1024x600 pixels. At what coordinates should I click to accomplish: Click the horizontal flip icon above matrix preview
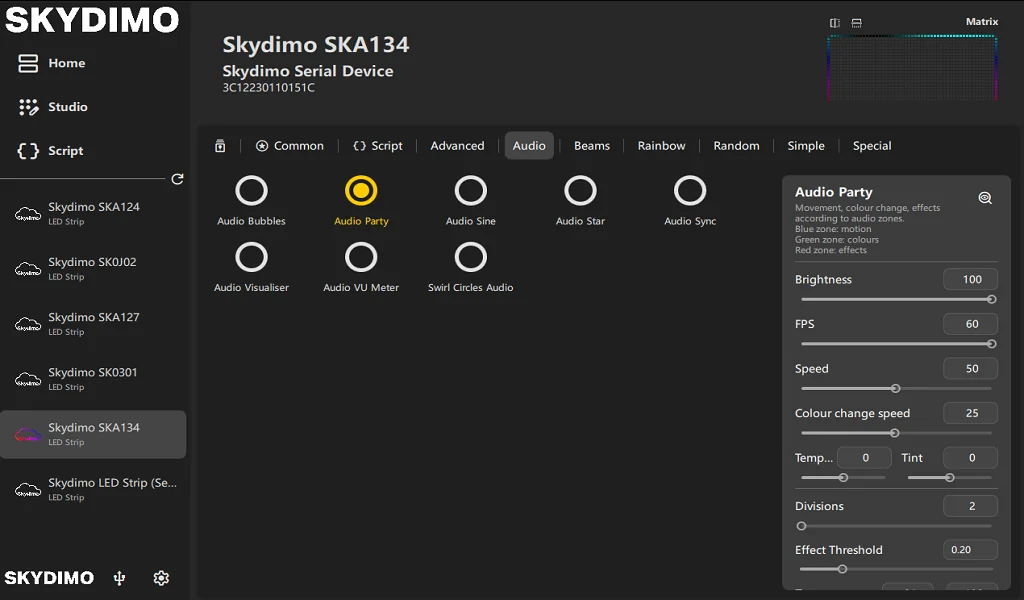(835, 23)
